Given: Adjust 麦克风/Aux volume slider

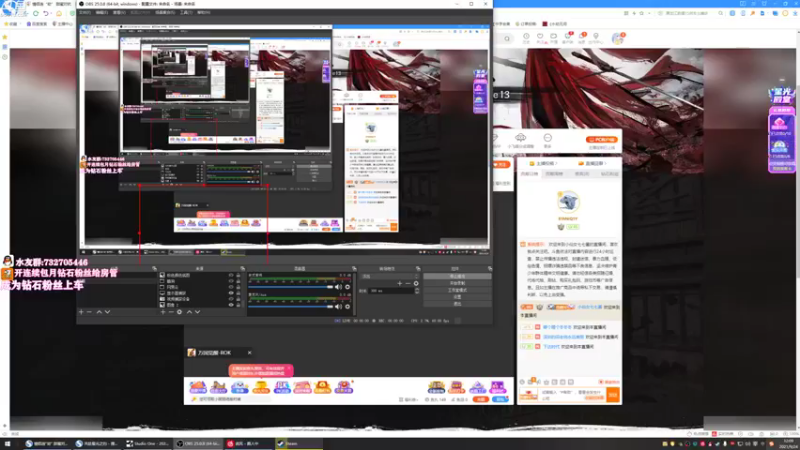Looking at the screenshot, I should click(291, 306).
